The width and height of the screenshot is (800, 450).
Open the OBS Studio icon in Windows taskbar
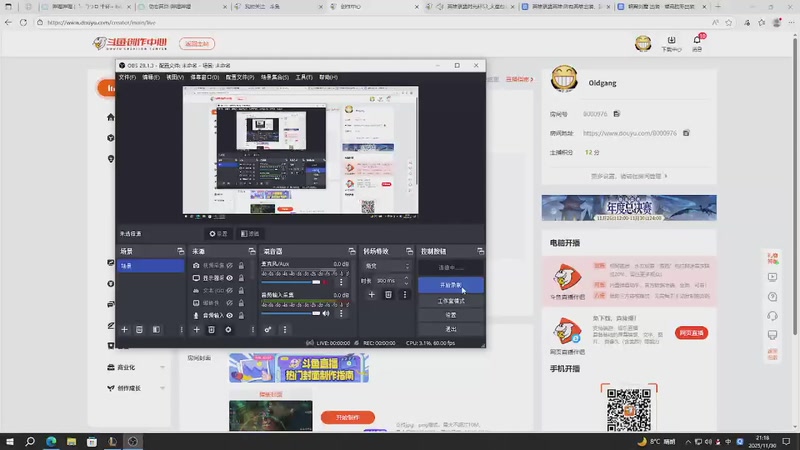click(133, 441)
